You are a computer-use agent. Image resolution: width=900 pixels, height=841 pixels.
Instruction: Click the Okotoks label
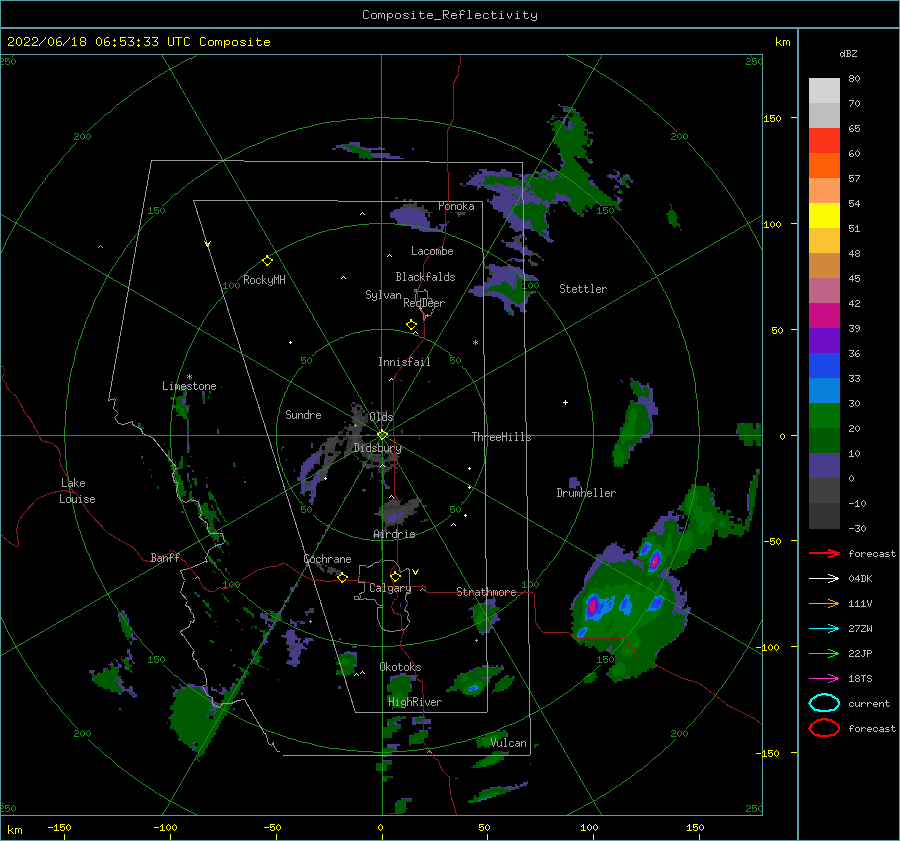pyautogui.click(x=400, y=667)
